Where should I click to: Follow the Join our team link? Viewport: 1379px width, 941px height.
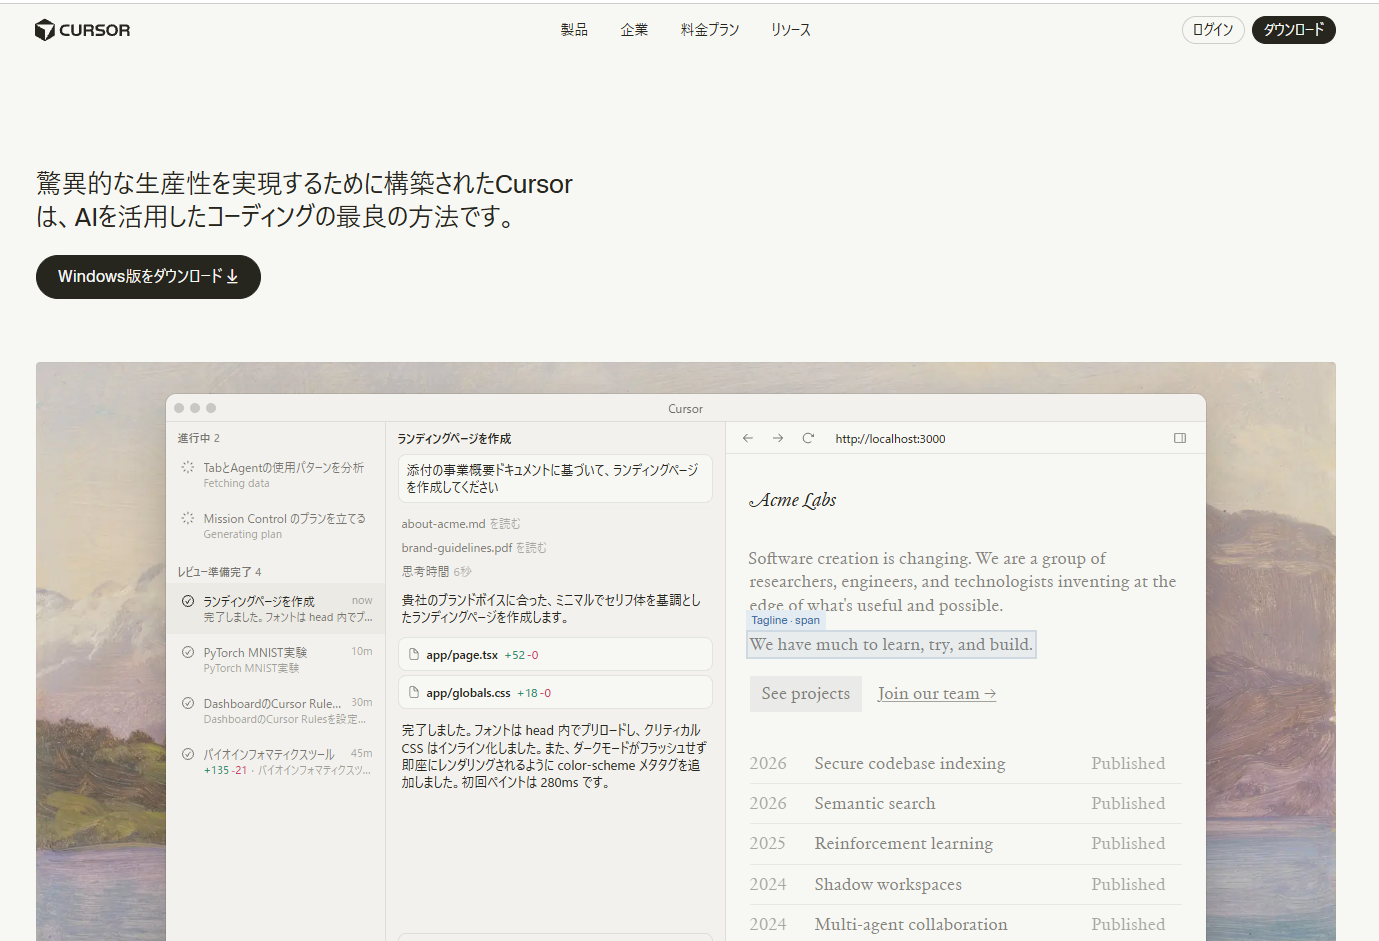(x=936, y=693)
